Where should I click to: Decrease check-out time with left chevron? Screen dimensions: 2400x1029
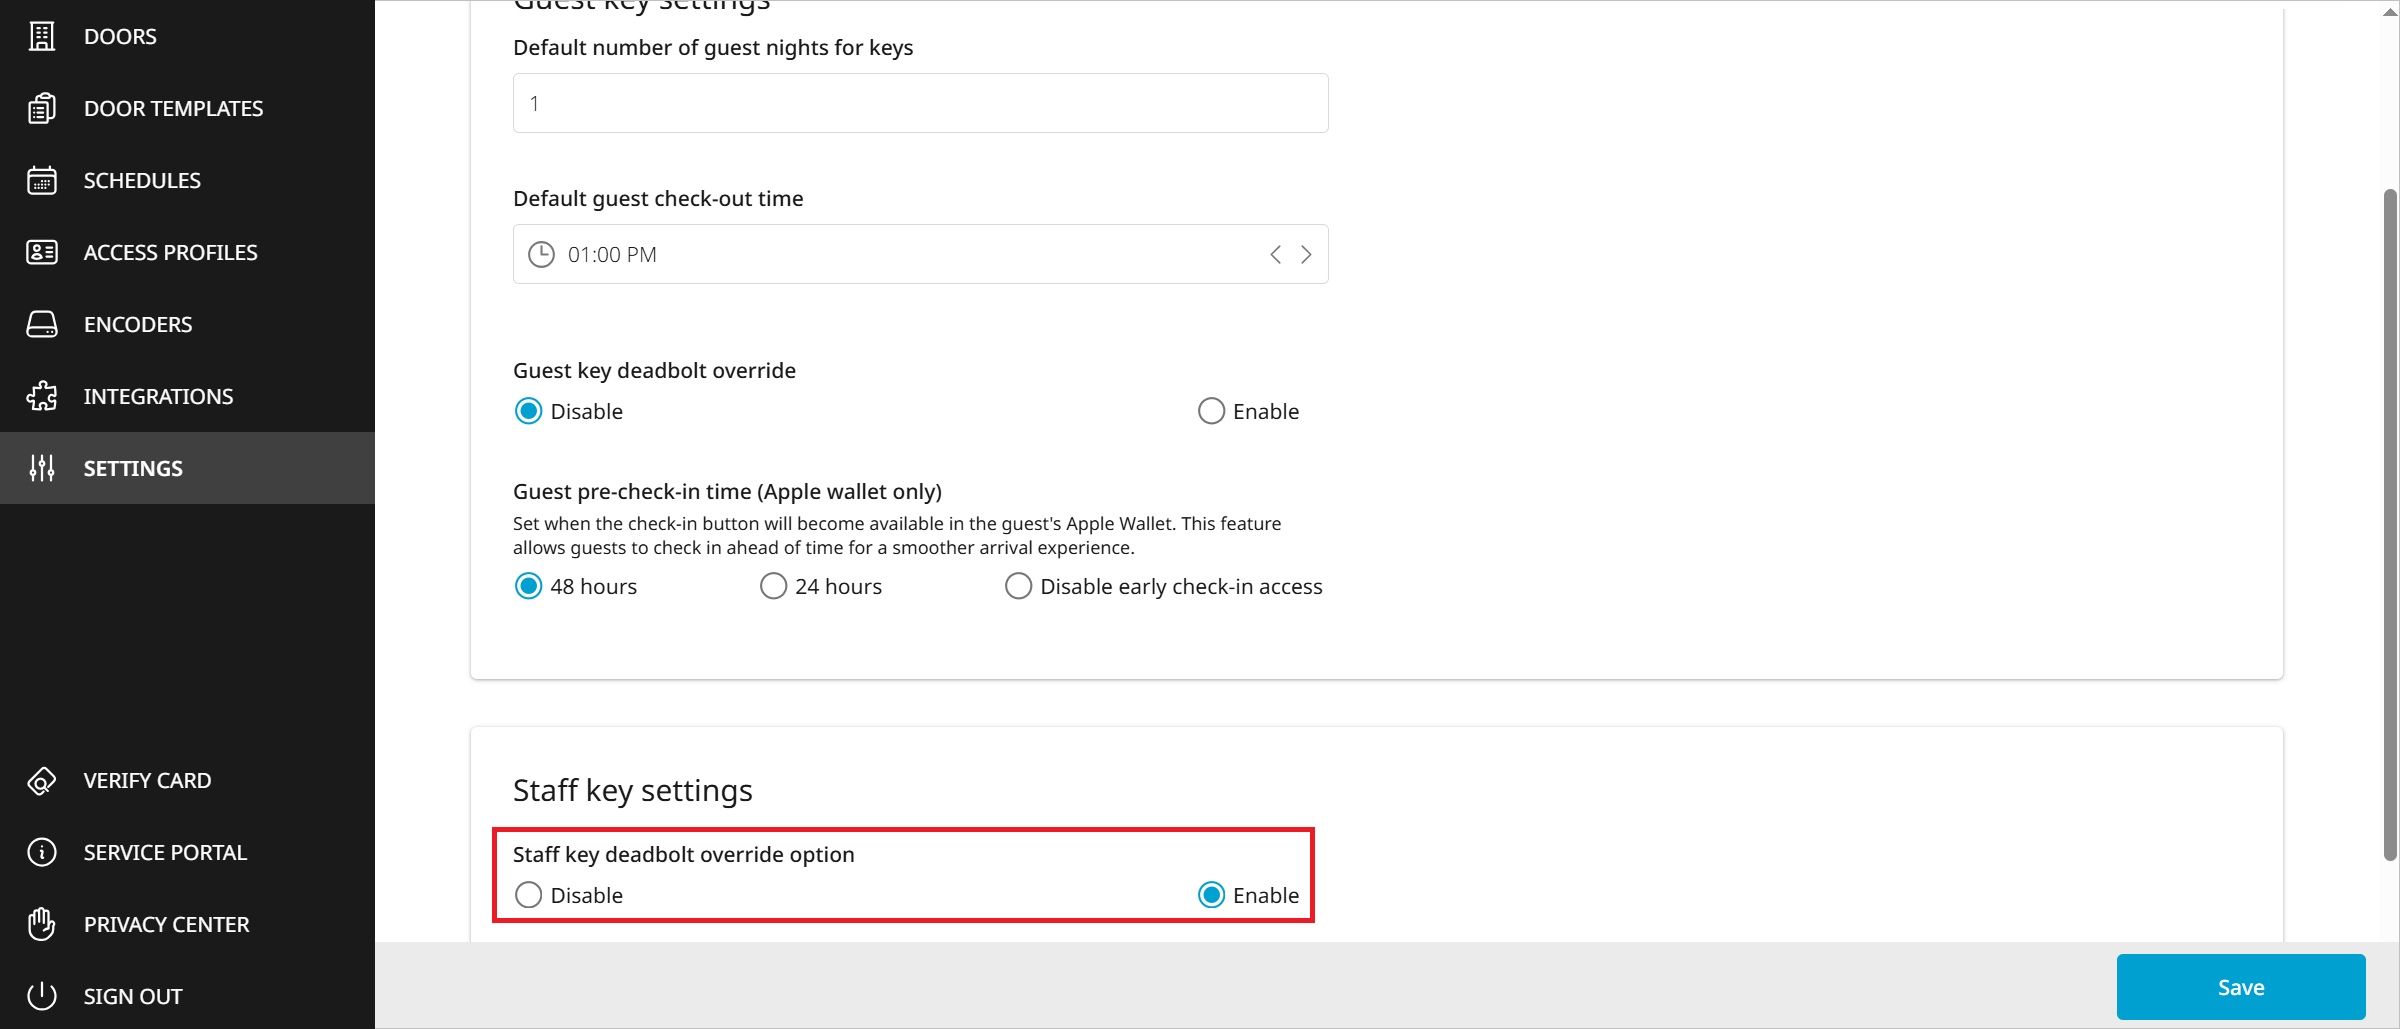point(1275,255)
